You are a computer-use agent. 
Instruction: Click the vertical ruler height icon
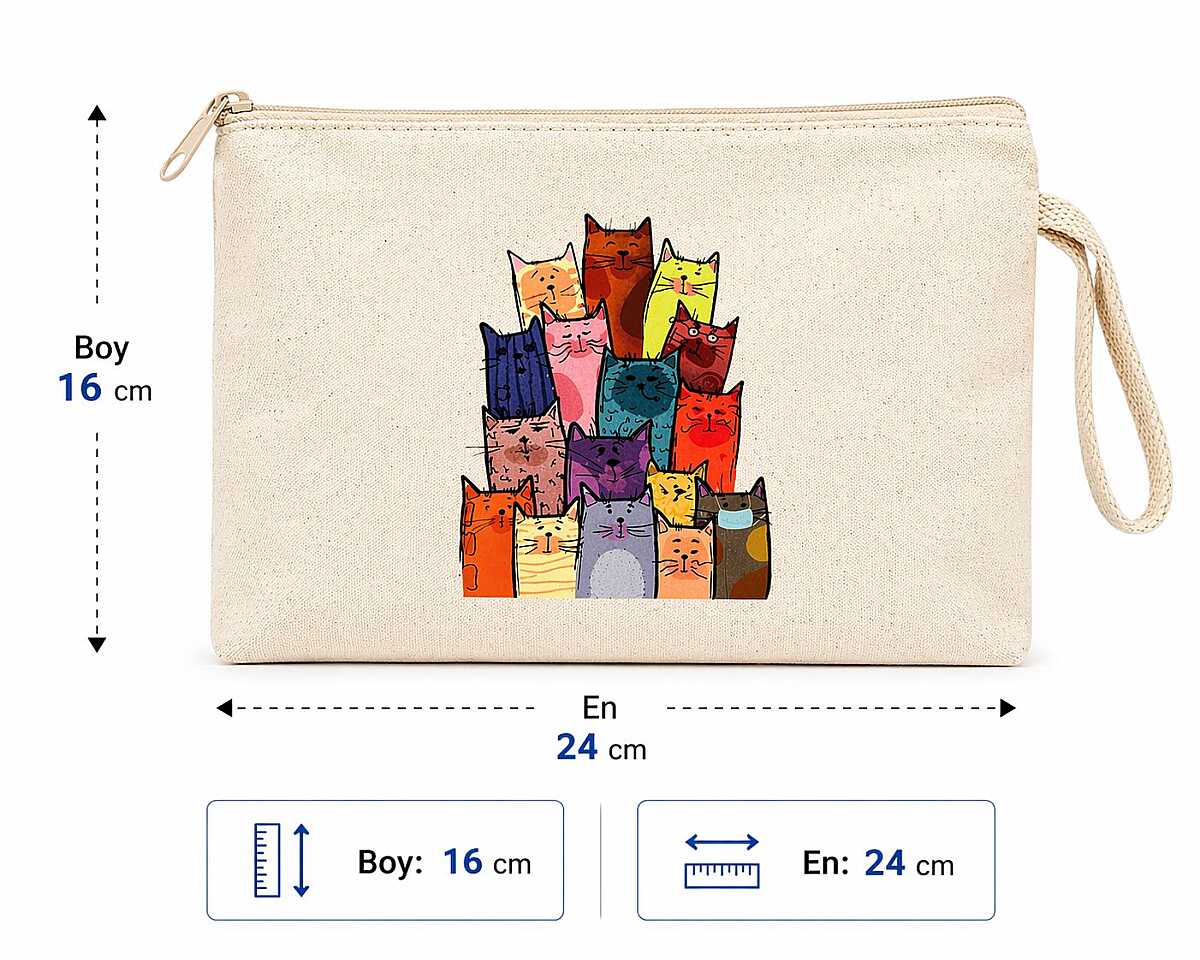pyautogui.click(x=283, y=860)
